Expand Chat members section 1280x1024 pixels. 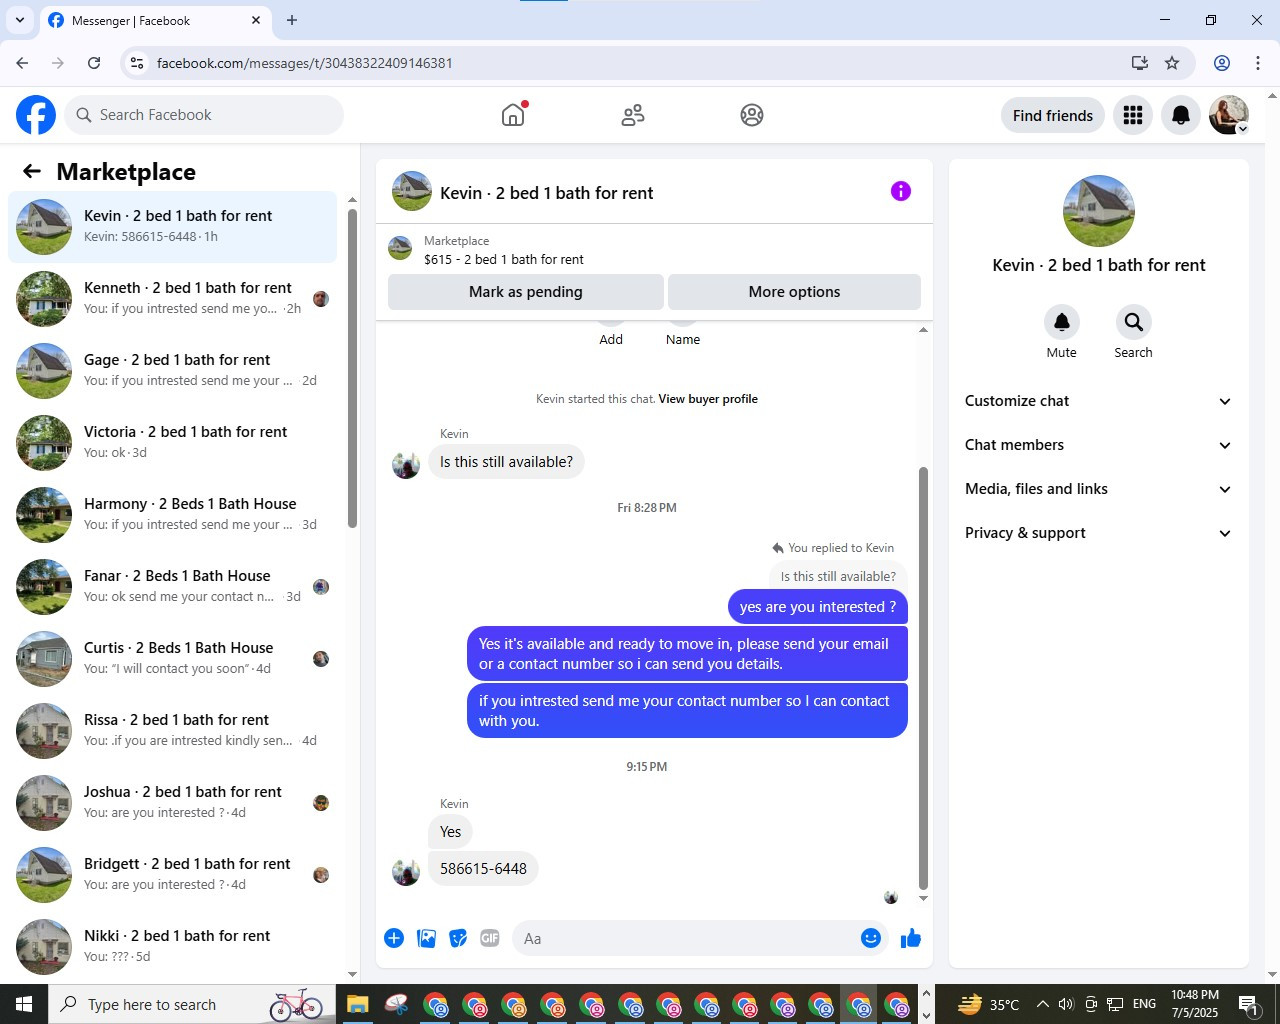point(1098,445)
